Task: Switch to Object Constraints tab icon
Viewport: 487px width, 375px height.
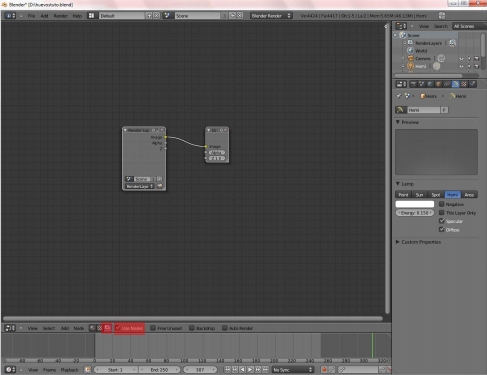Action: 447,84
